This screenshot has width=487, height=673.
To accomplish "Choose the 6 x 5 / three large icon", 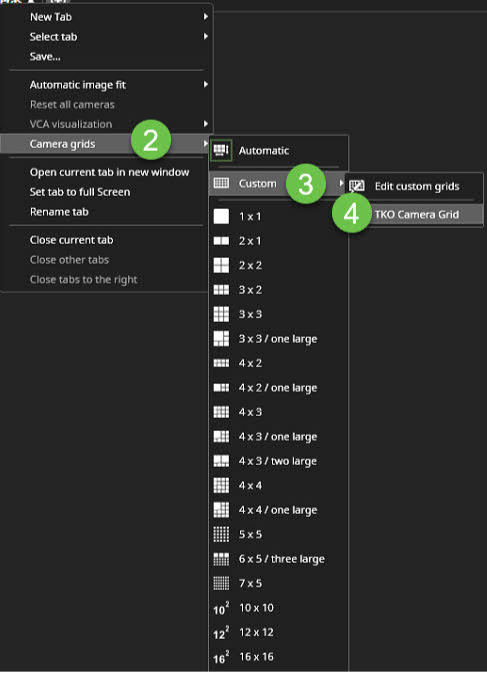I will tap(221, 559).
